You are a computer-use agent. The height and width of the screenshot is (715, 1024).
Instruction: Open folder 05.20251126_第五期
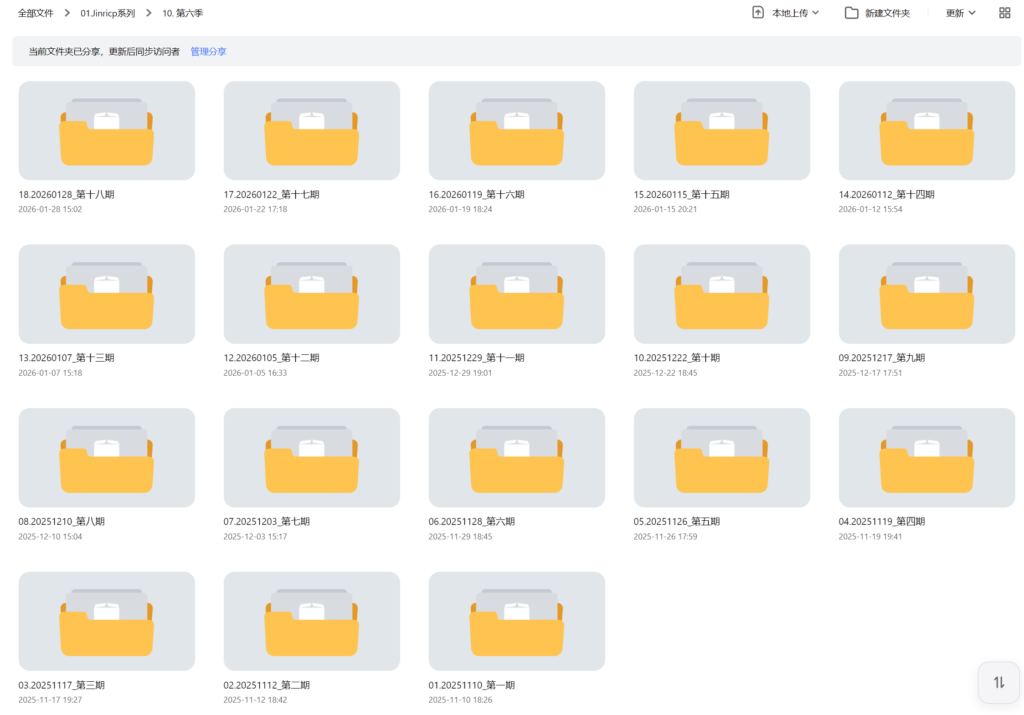coord(721,457)
